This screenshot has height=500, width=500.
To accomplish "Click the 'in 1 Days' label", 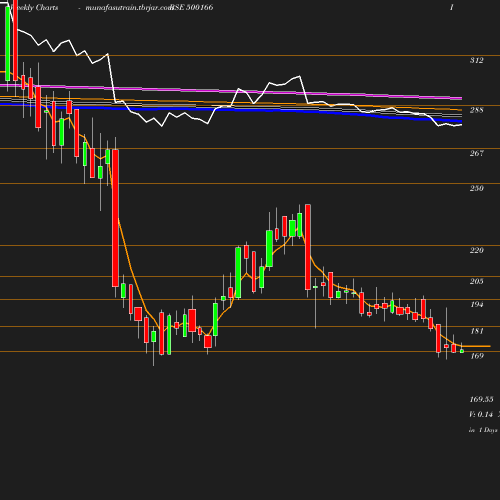I will coord(483,430).
